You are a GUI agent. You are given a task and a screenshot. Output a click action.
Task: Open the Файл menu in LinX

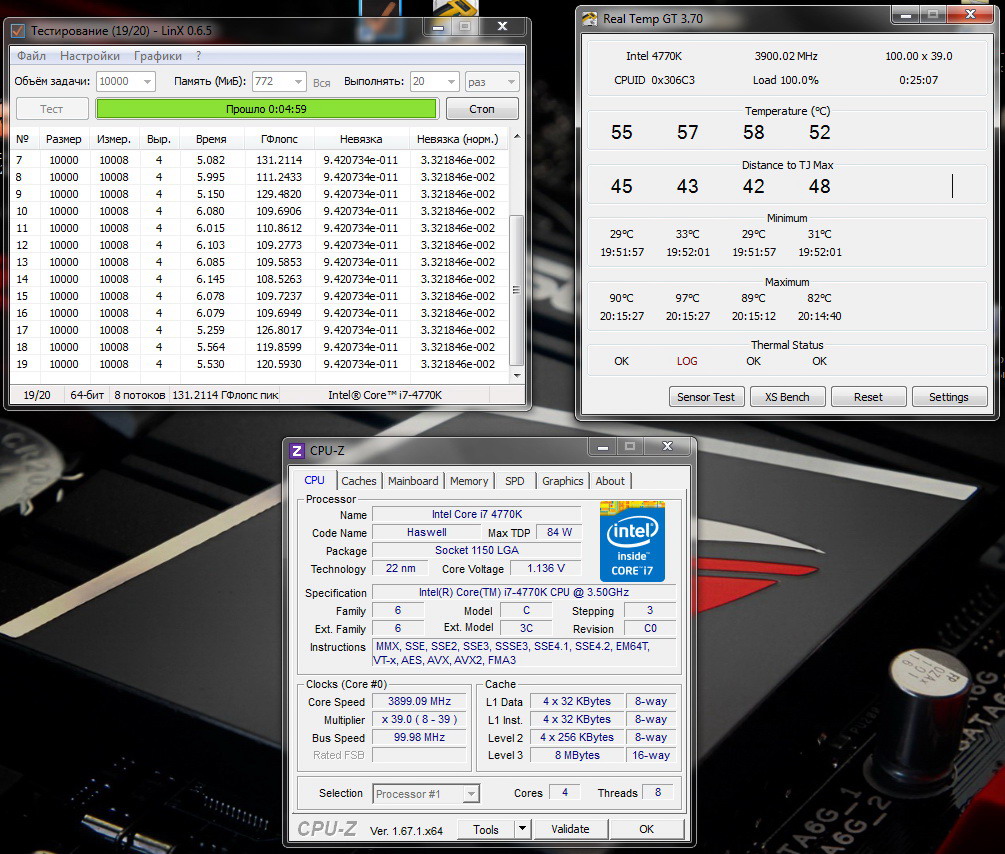[31, 56]
